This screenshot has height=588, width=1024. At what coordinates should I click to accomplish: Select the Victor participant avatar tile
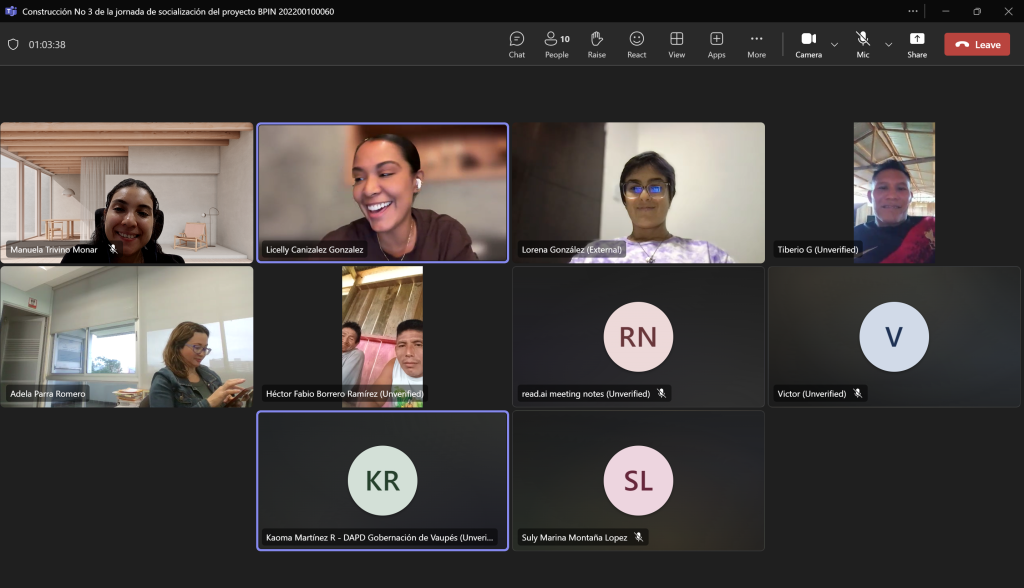point(894,336)
